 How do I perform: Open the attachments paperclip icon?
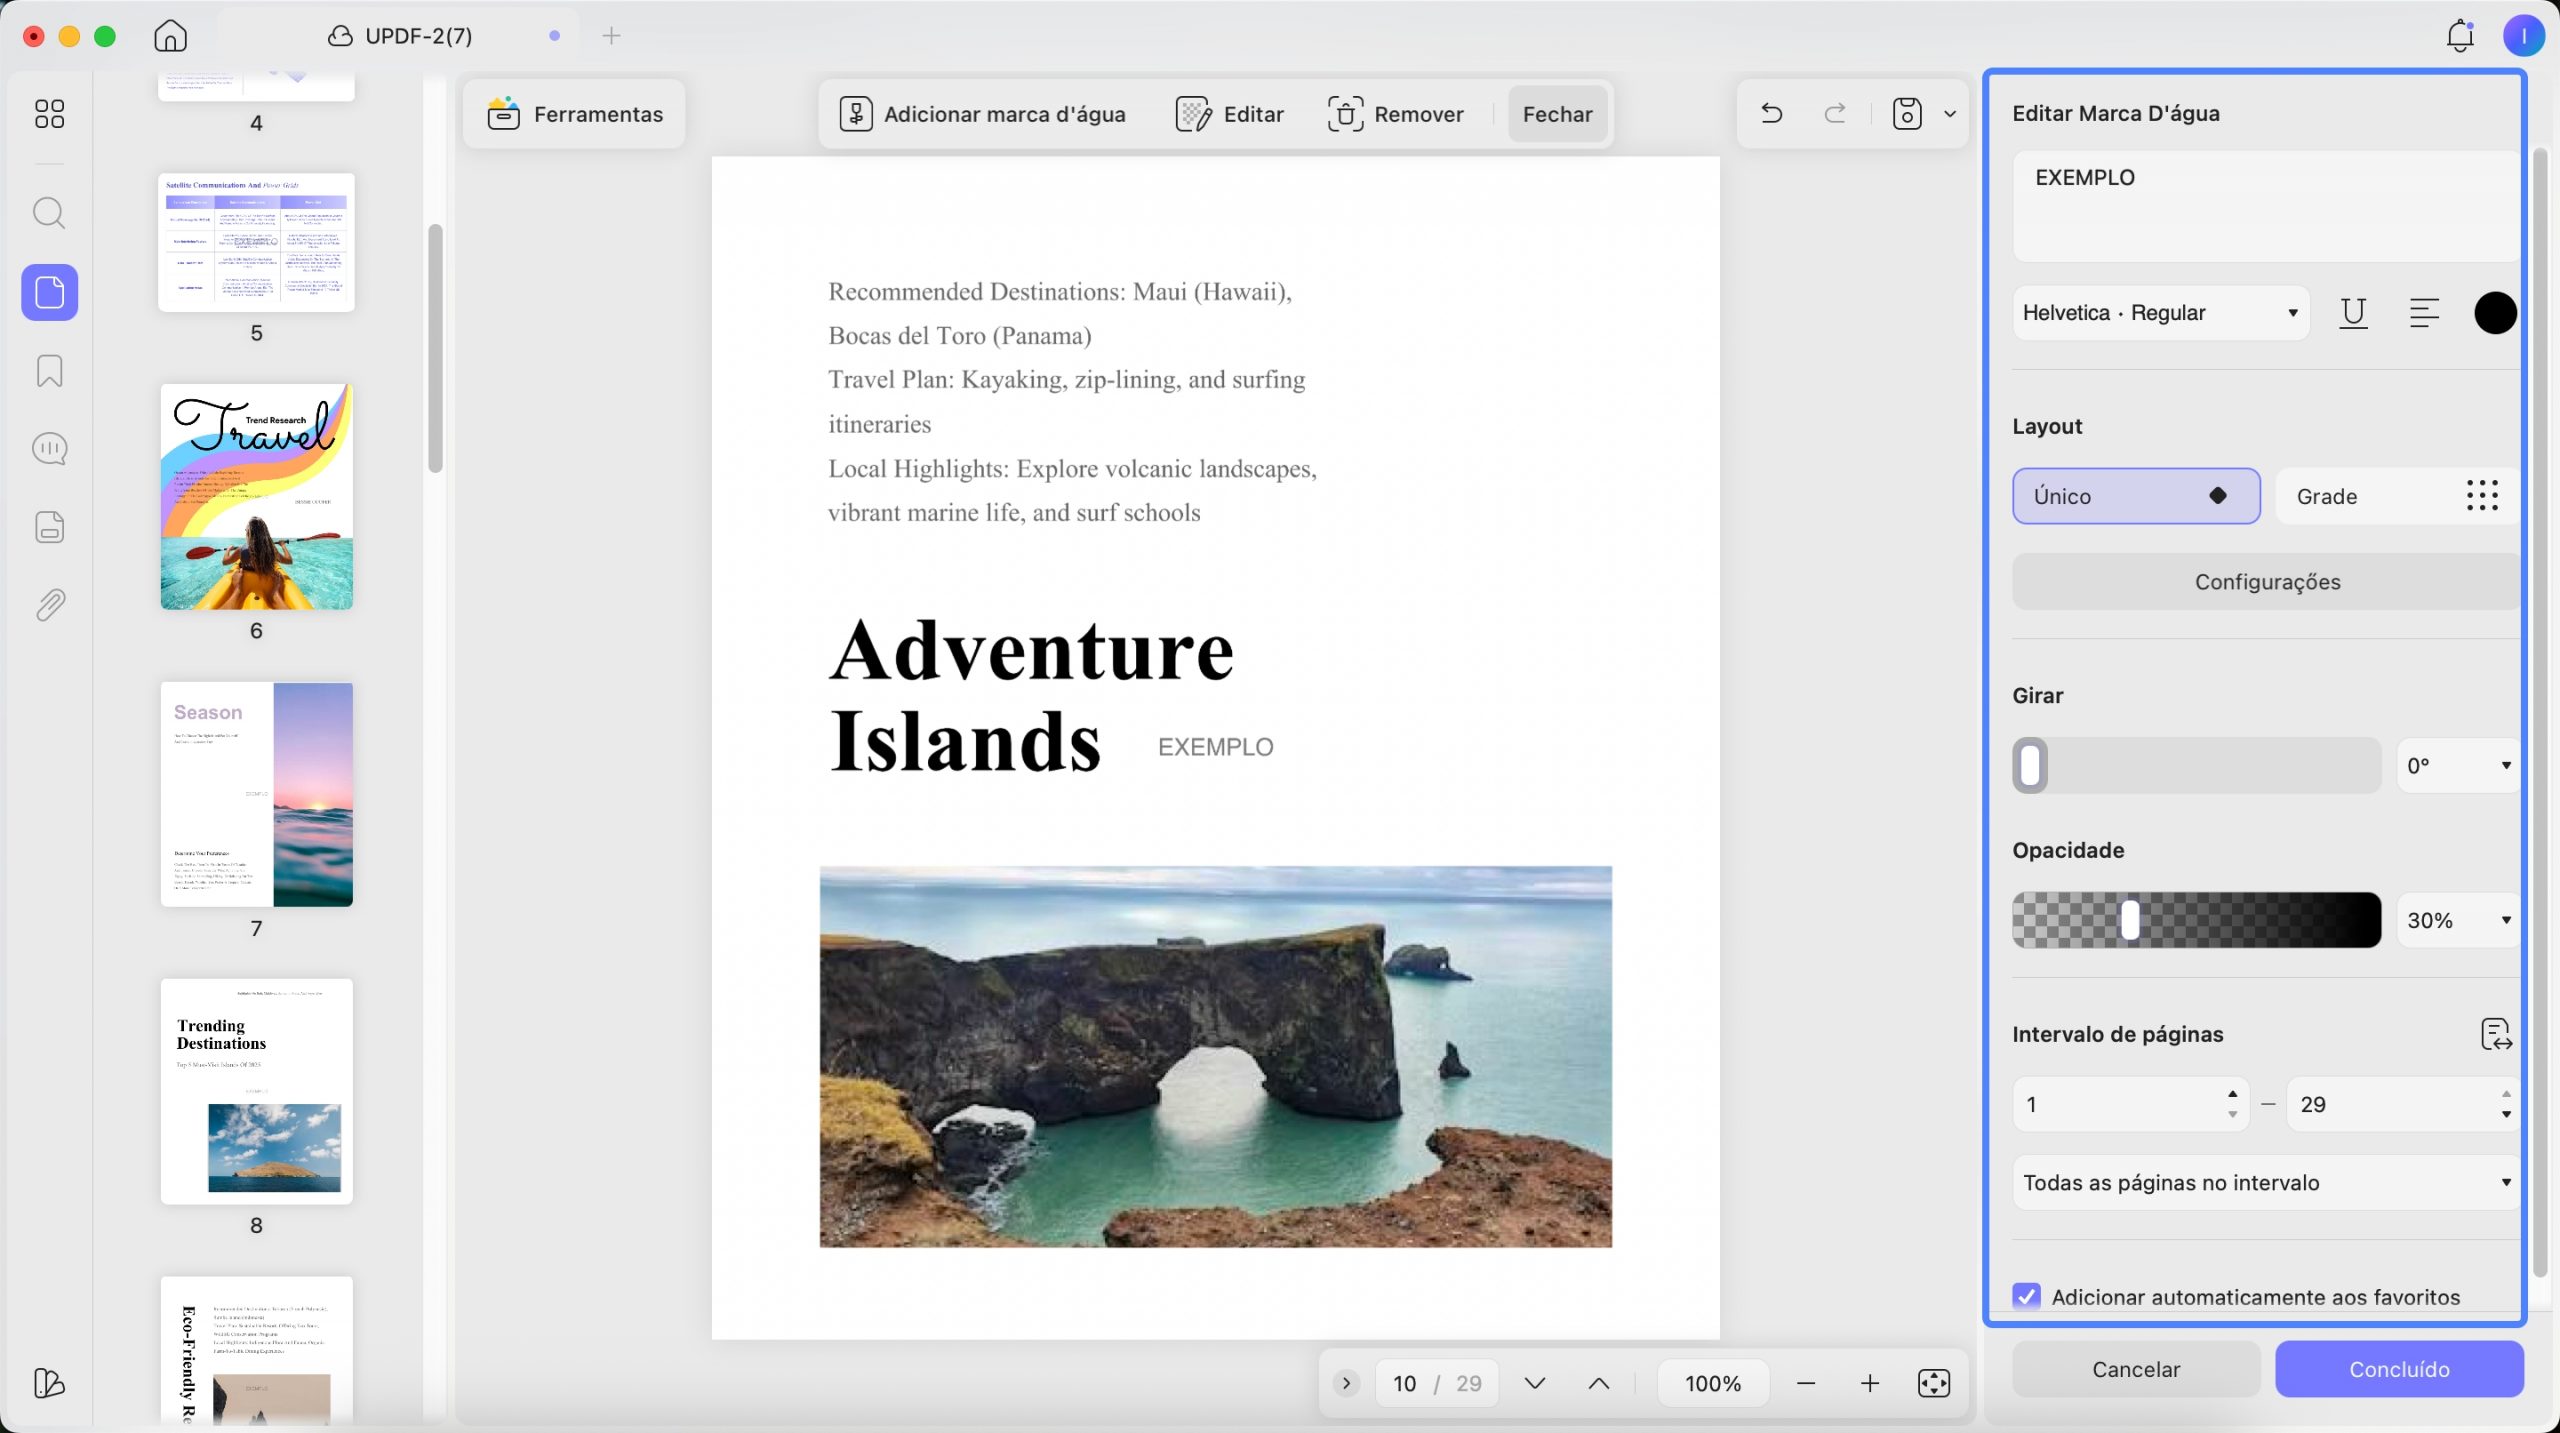pos(49,605)
